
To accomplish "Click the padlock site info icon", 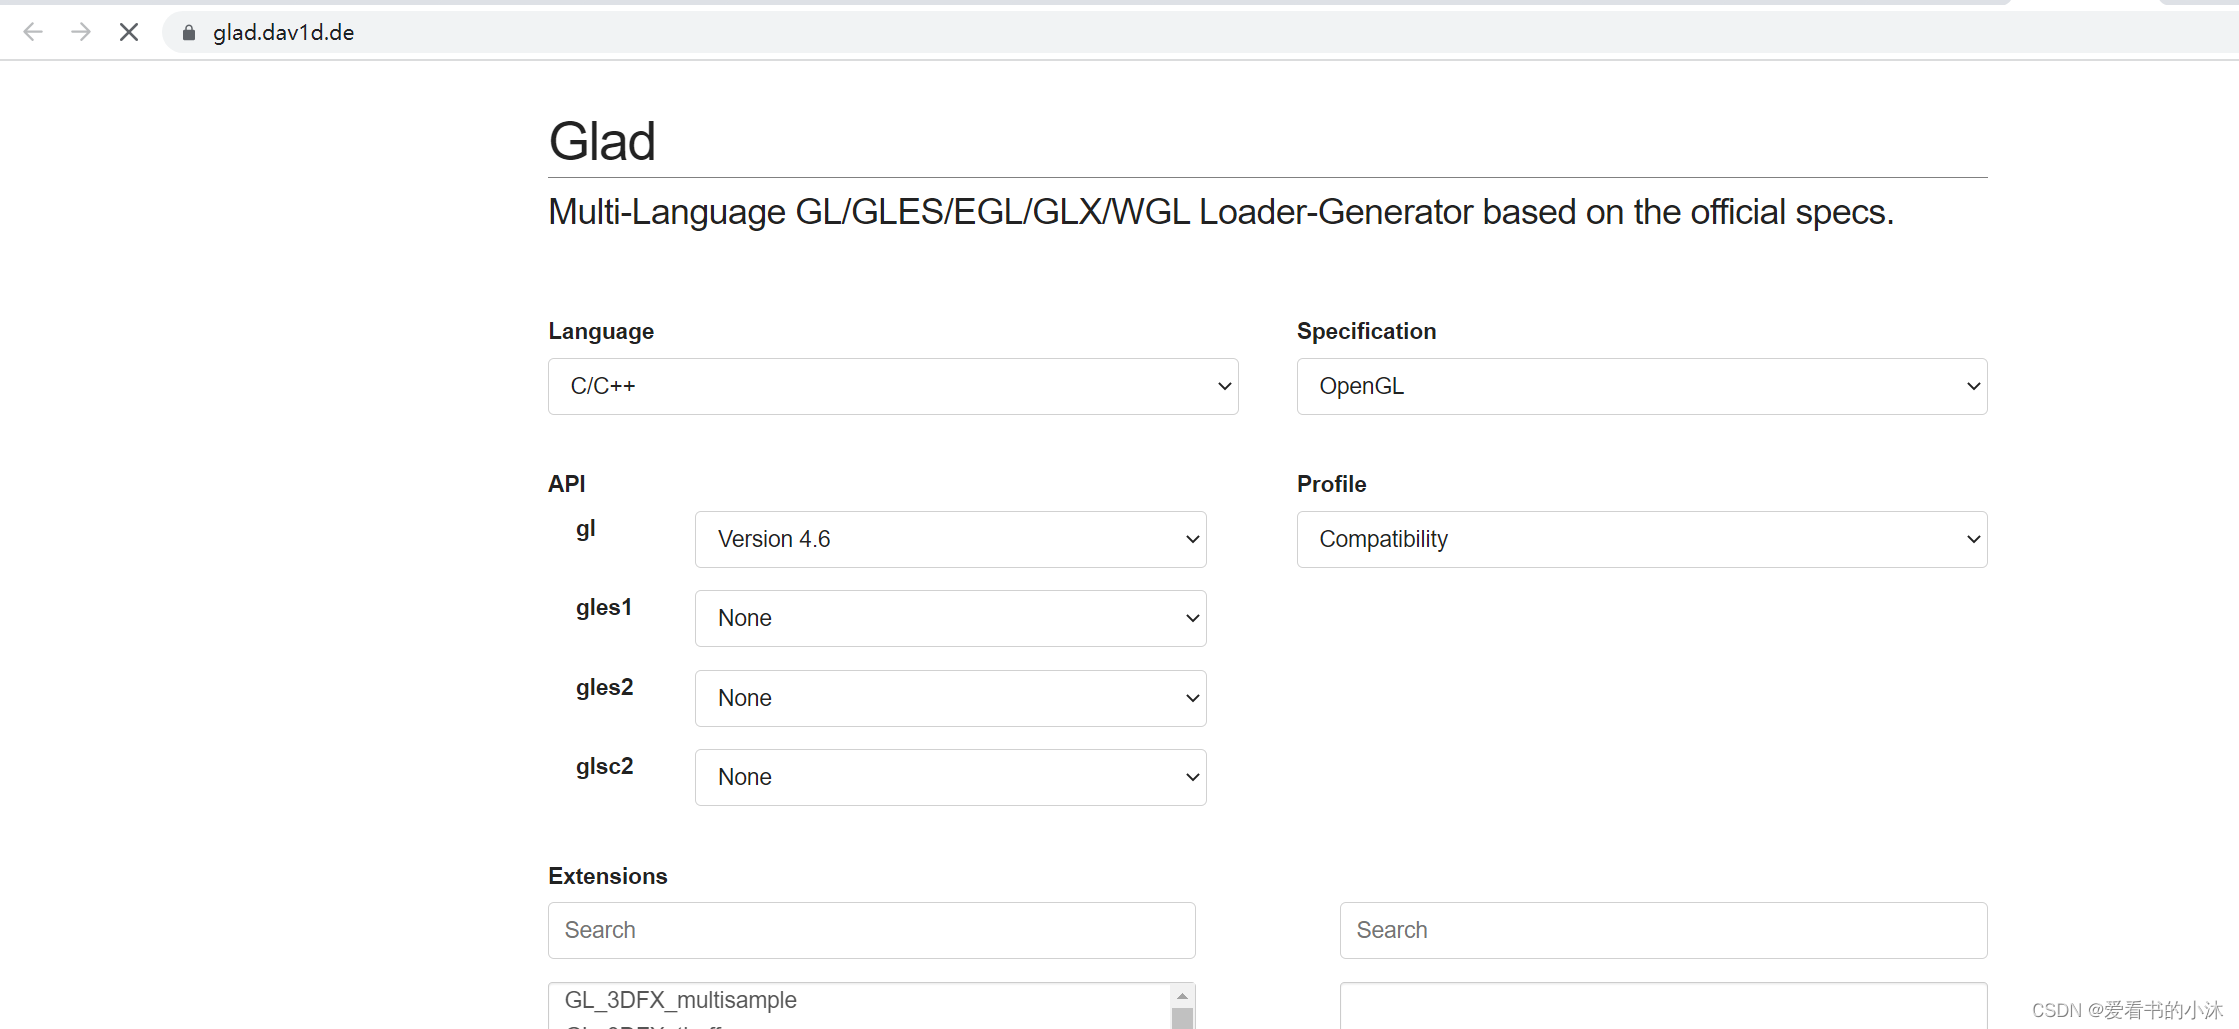I will pyautogui.click(x=189, y=33).
